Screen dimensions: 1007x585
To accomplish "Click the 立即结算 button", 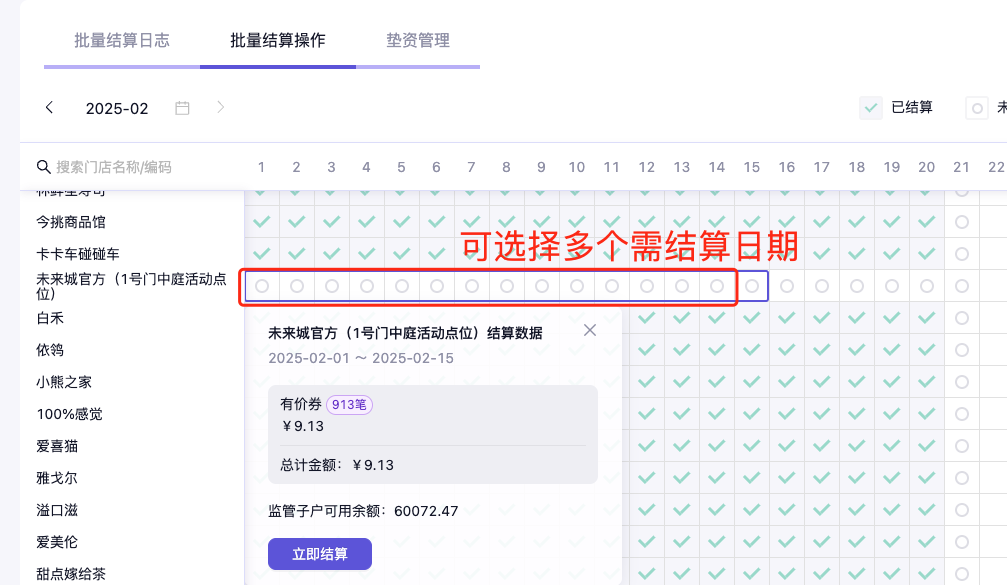I will pos(320,554).
